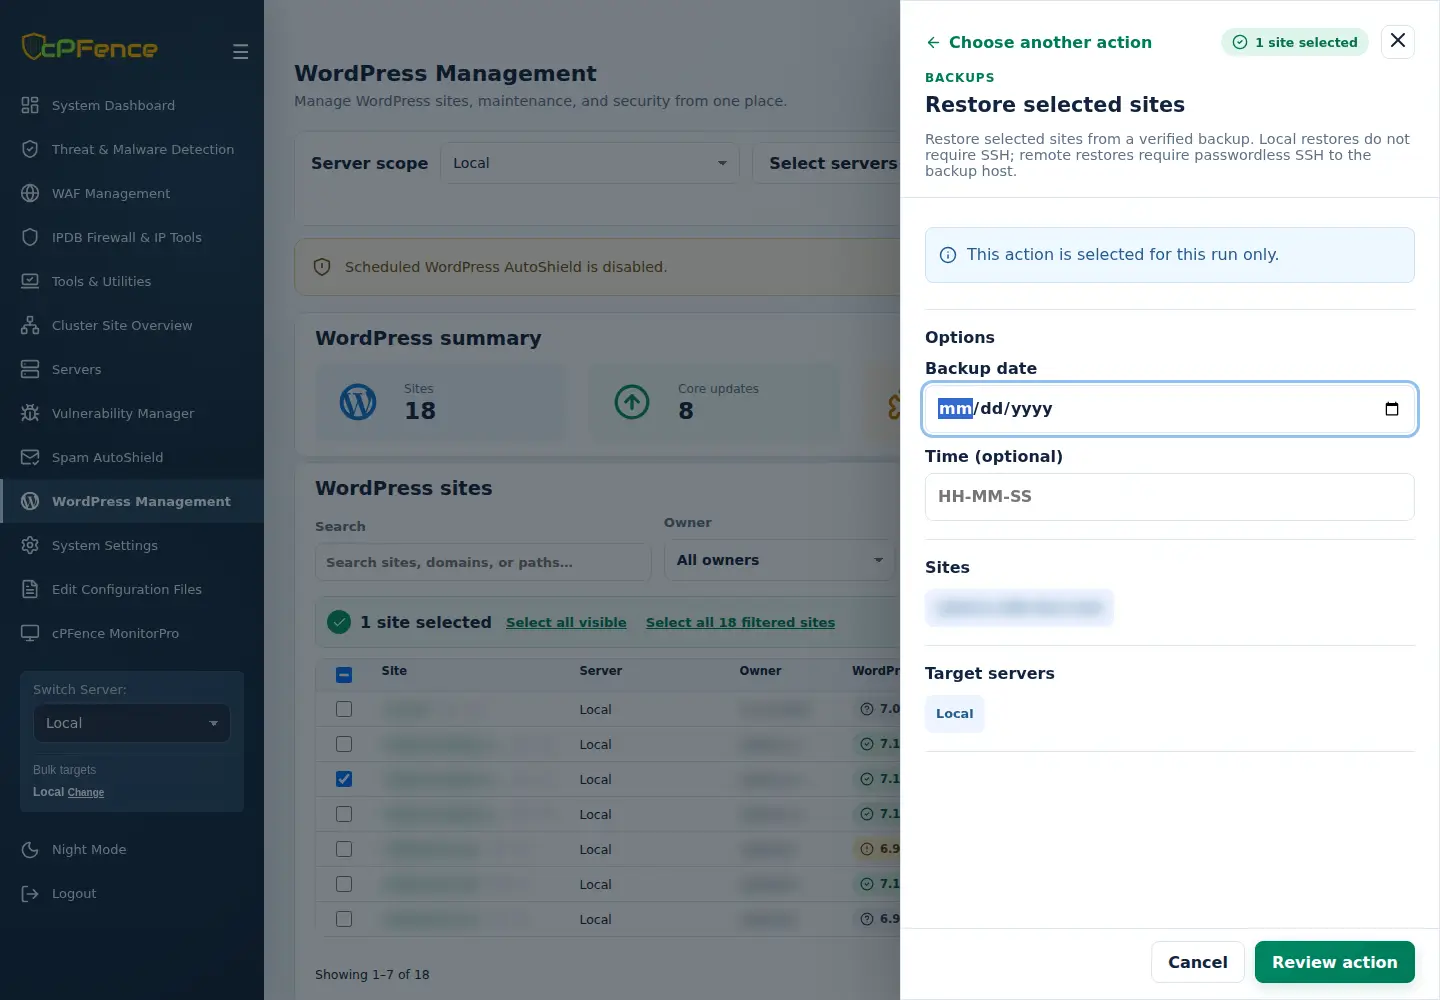
Task: Click the Change link under Bulk targets
Action: tap(86, 792)
